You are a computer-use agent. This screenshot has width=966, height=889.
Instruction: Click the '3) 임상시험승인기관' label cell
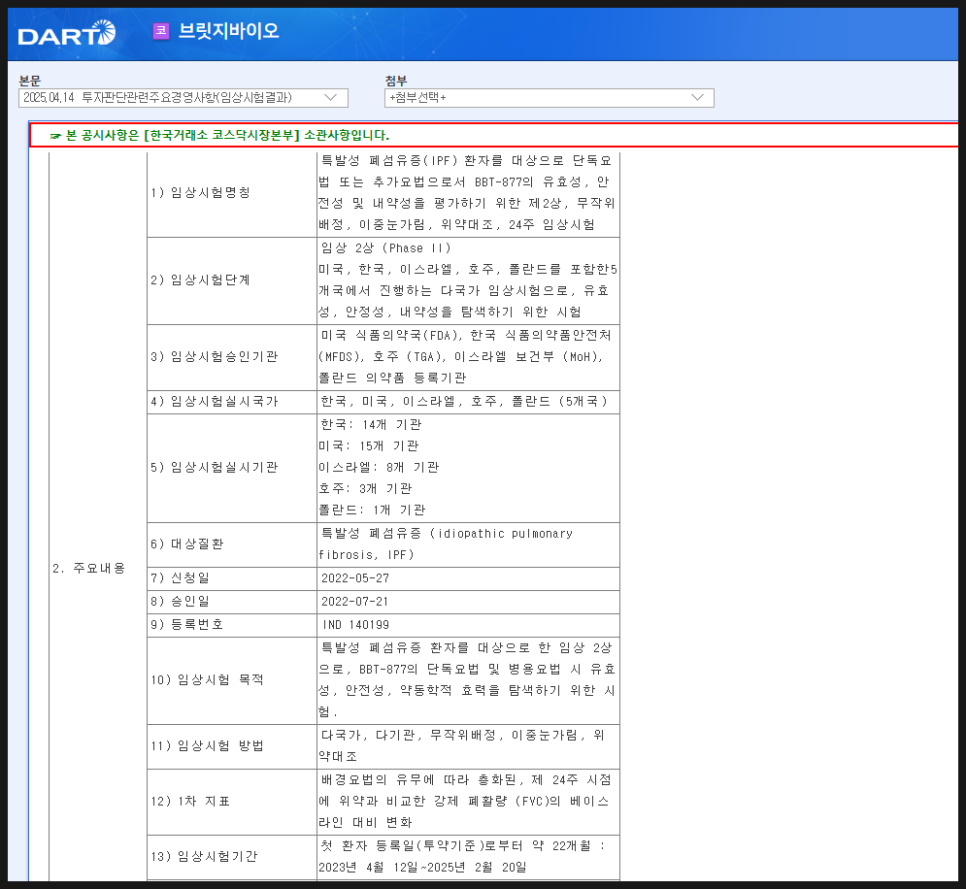tap(232, 357)
